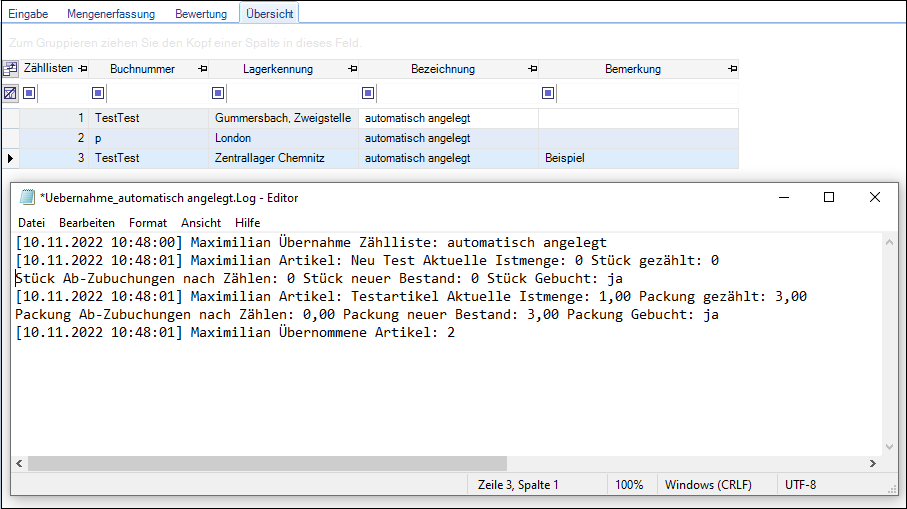
Task: Pin the Buchnummer column
Action: tap(203, 69)
